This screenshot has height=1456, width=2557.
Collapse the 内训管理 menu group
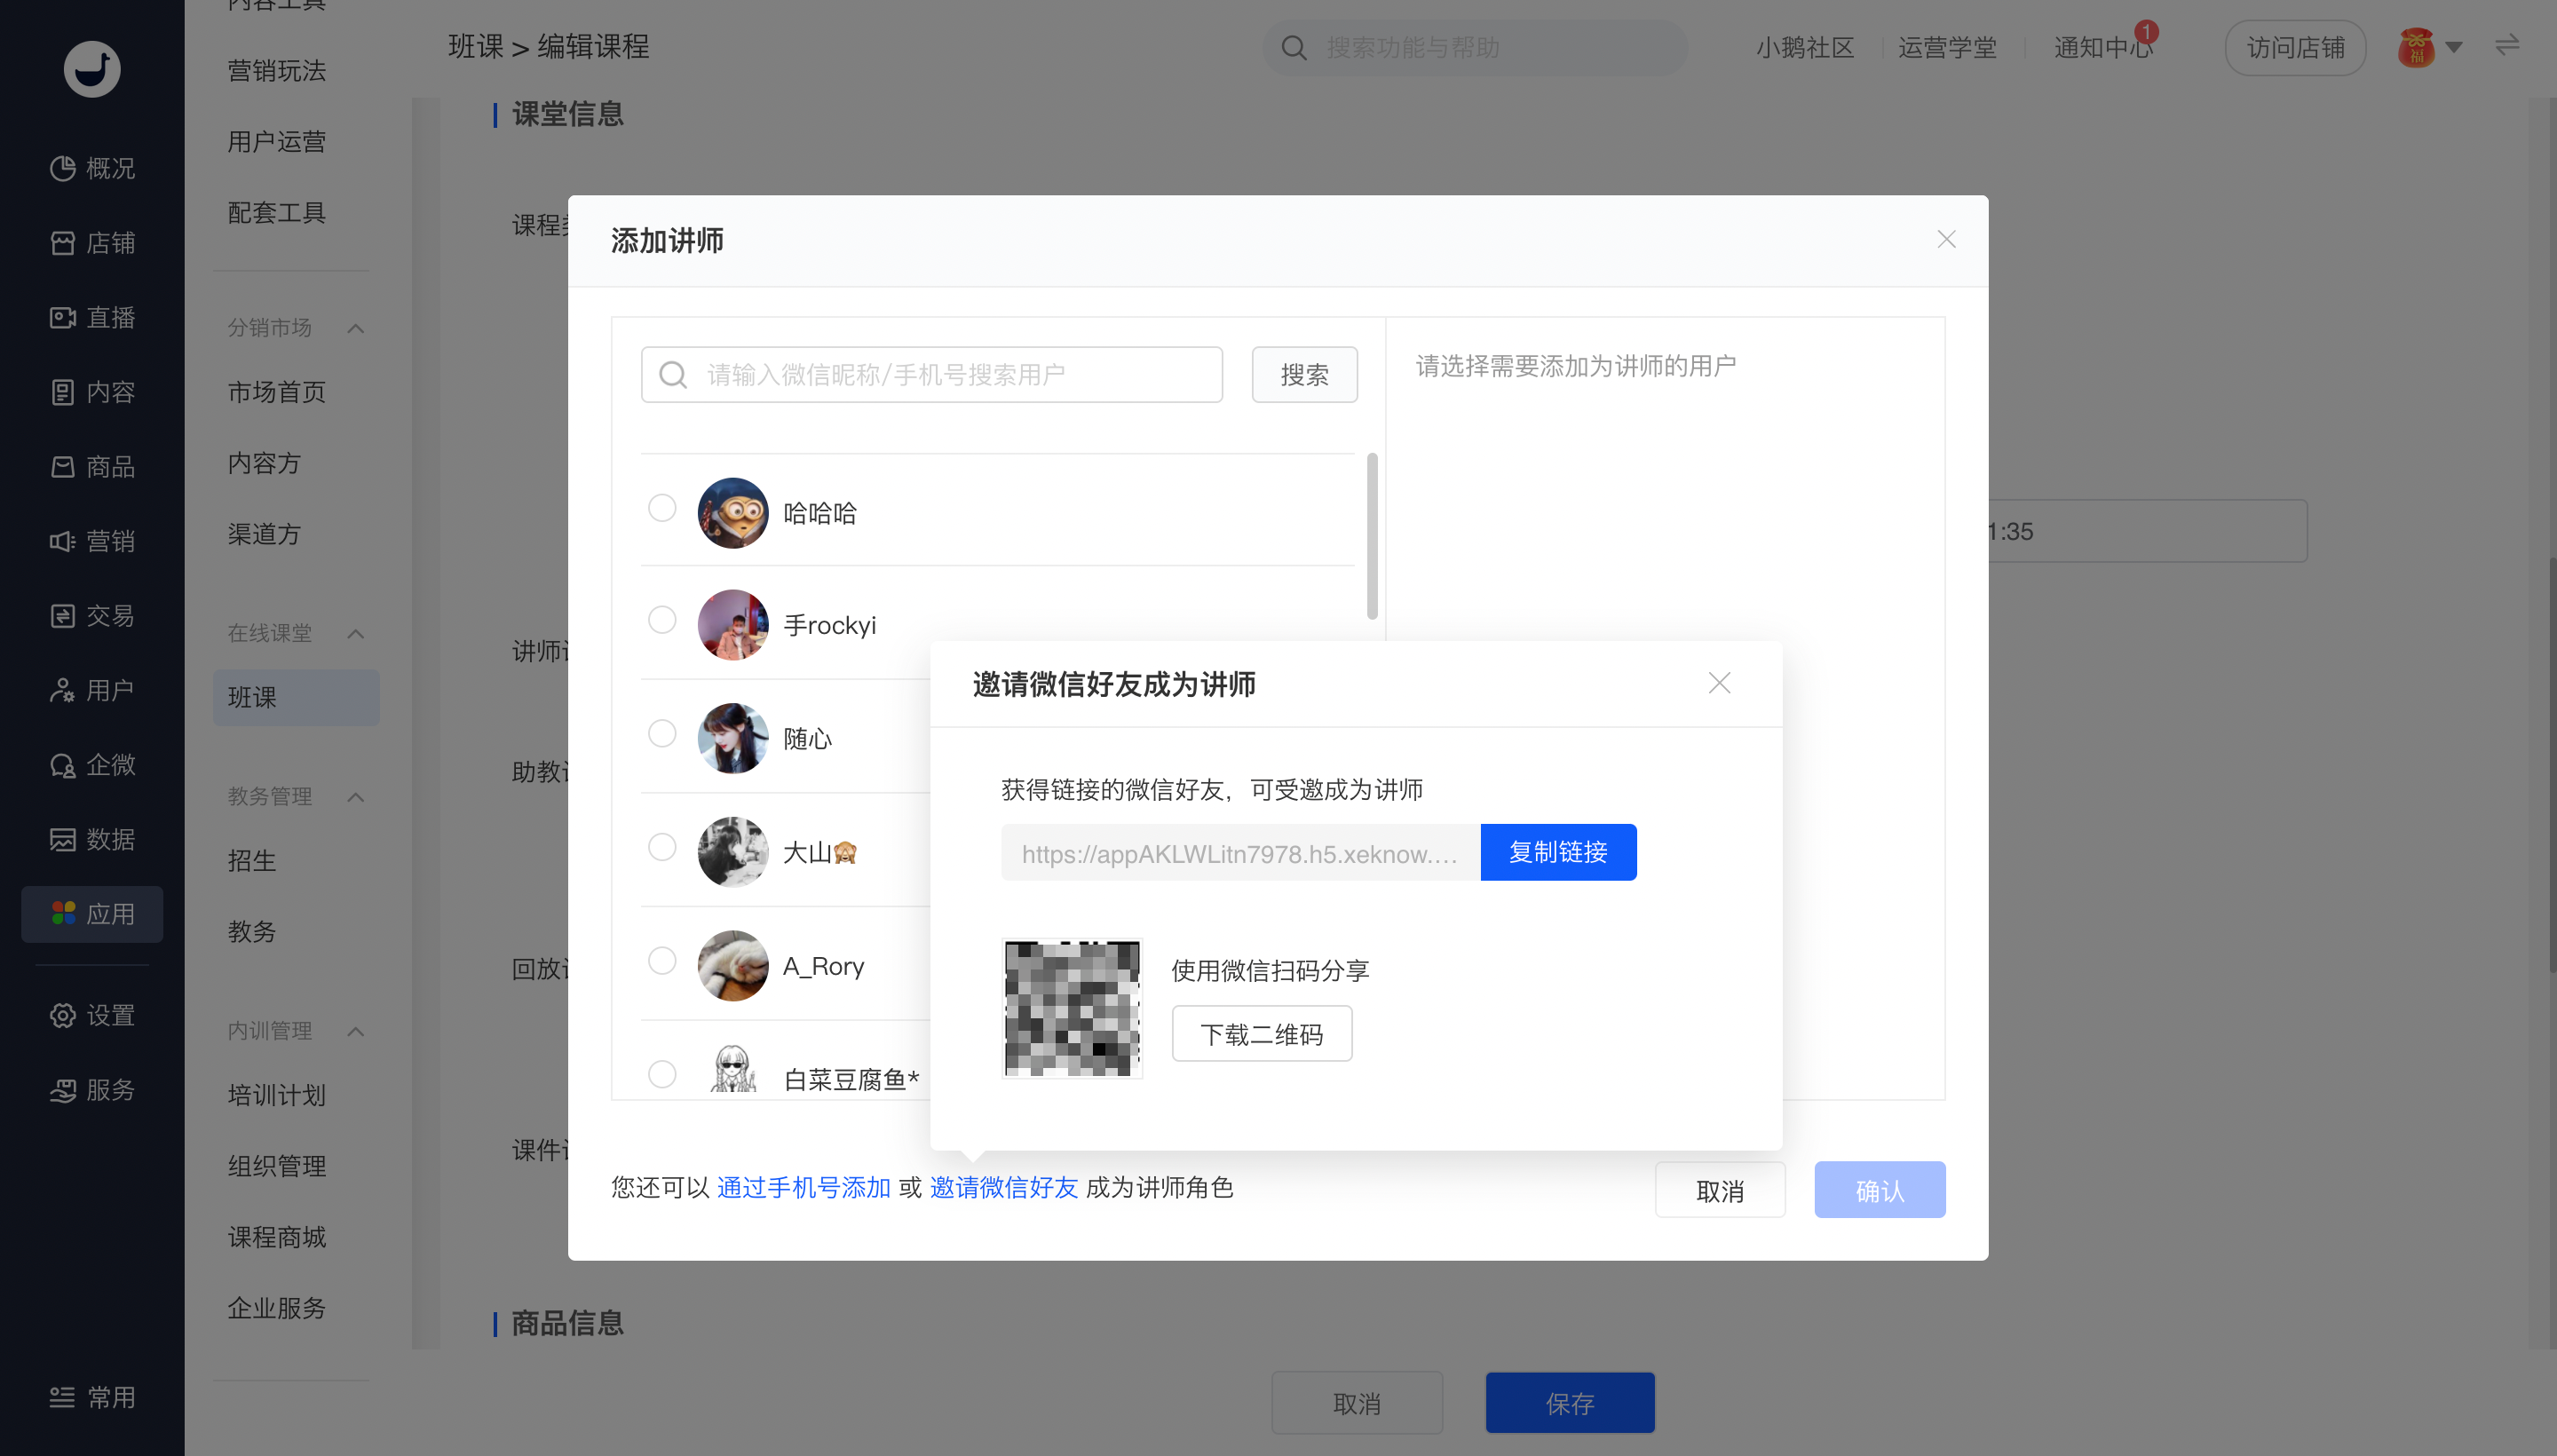tap(356, 1031)
